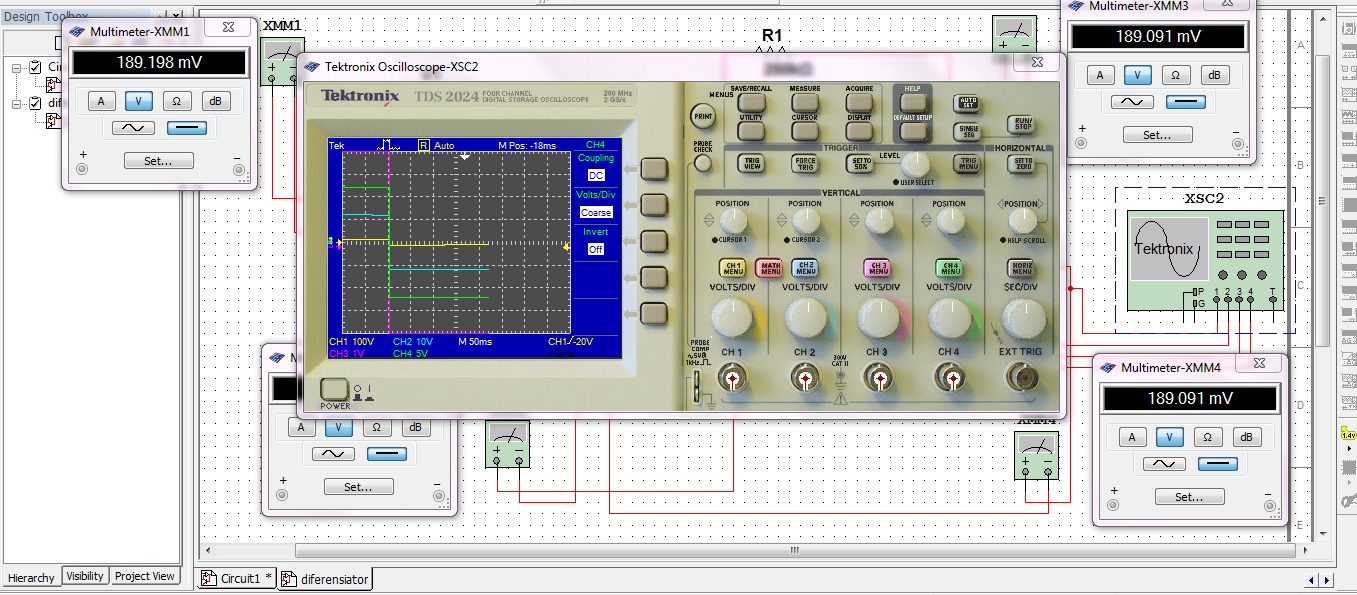Select voltmeter mode V on Multimeter-XMM1

coord(138,101)
